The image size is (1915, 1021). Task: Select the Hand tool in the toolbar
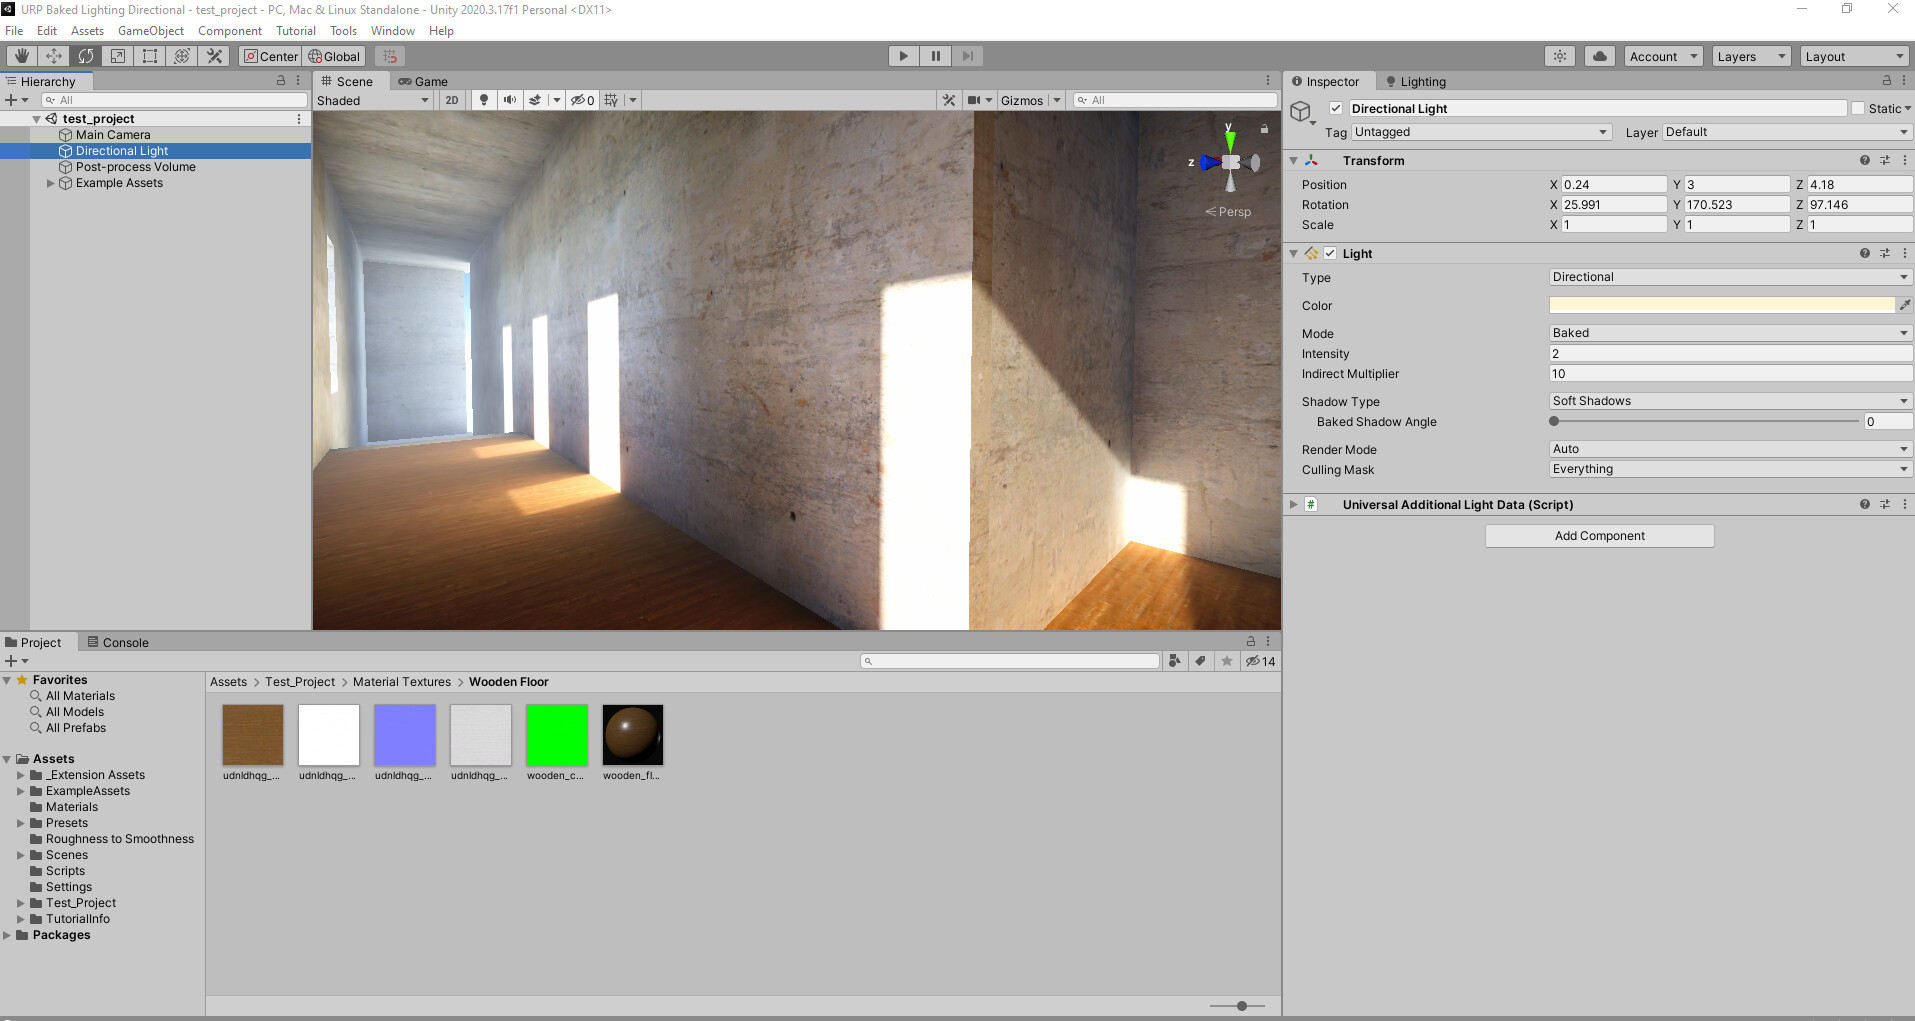click(21, 56)
